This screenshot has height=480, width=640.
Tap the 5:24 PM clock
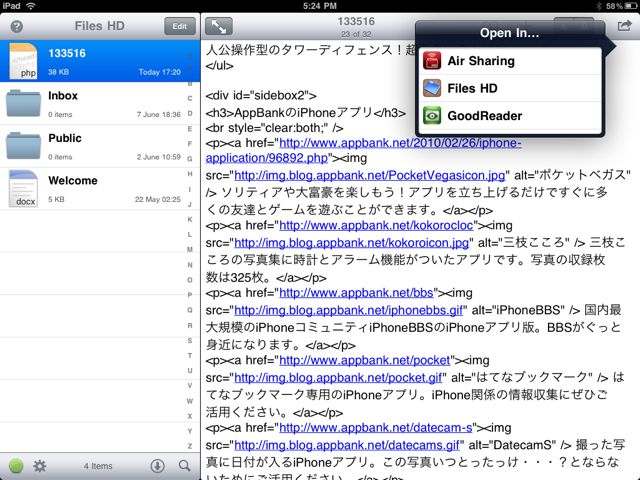pyautogui.click(x=320, y=6)
